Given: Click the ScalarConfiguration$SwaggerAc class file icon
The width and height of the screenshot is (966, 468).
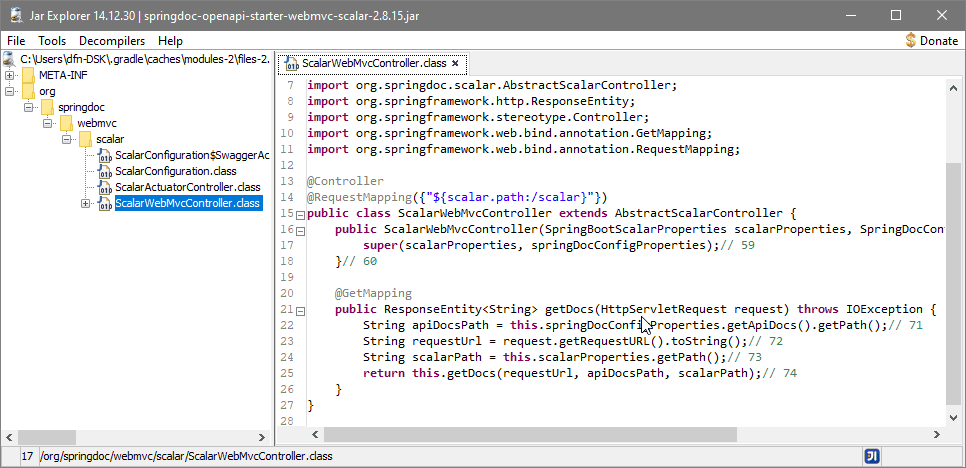Looking at the screenshot, I should pyautogui.click(x=105, y=156).
